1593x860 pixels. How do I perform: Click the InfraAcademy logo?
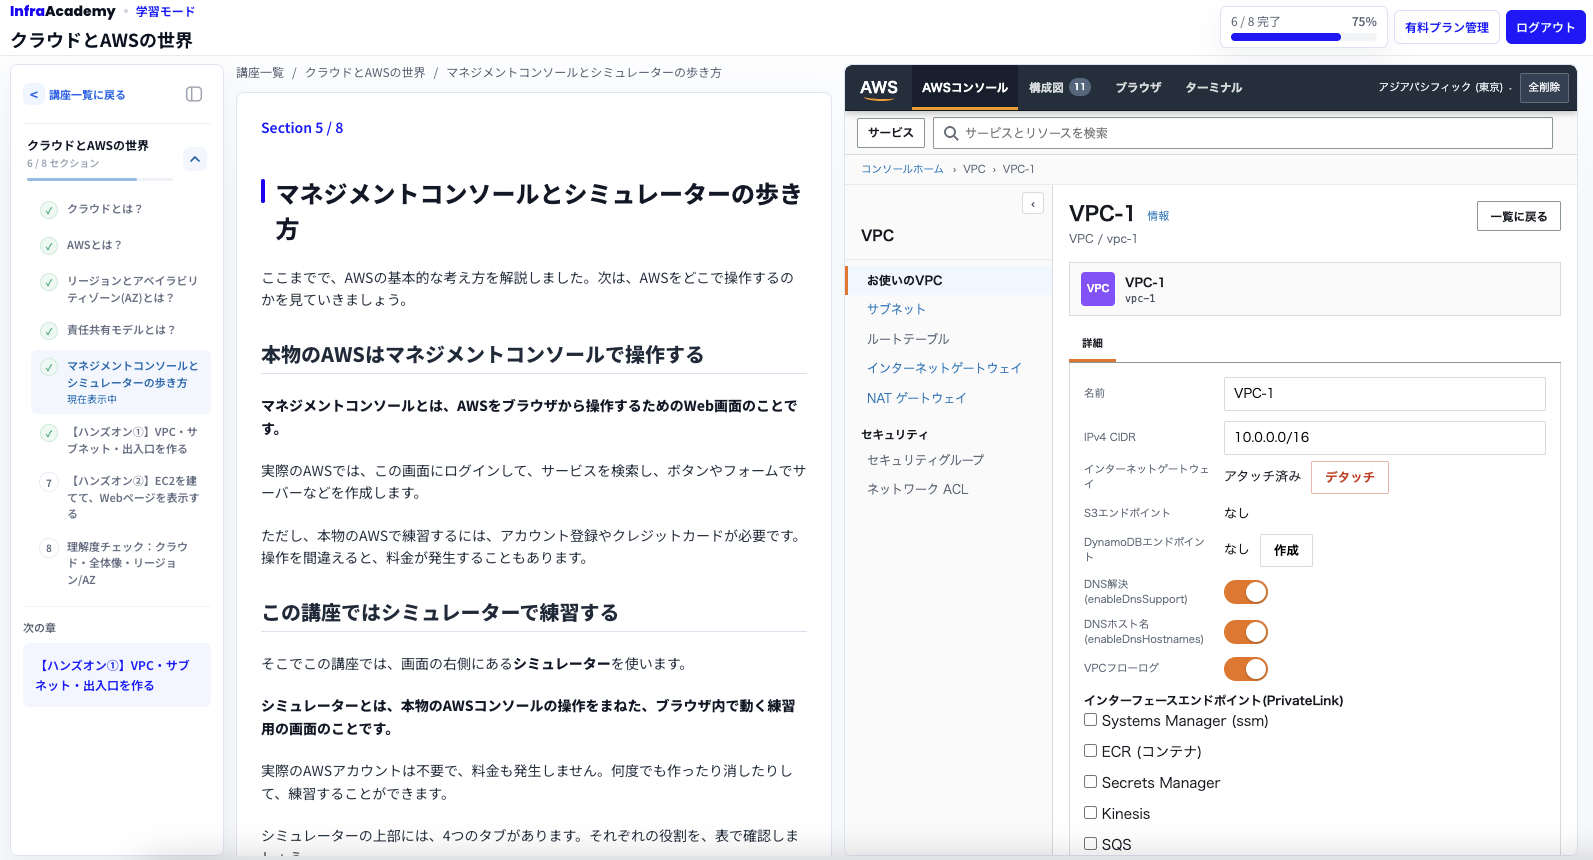[63, 11]
